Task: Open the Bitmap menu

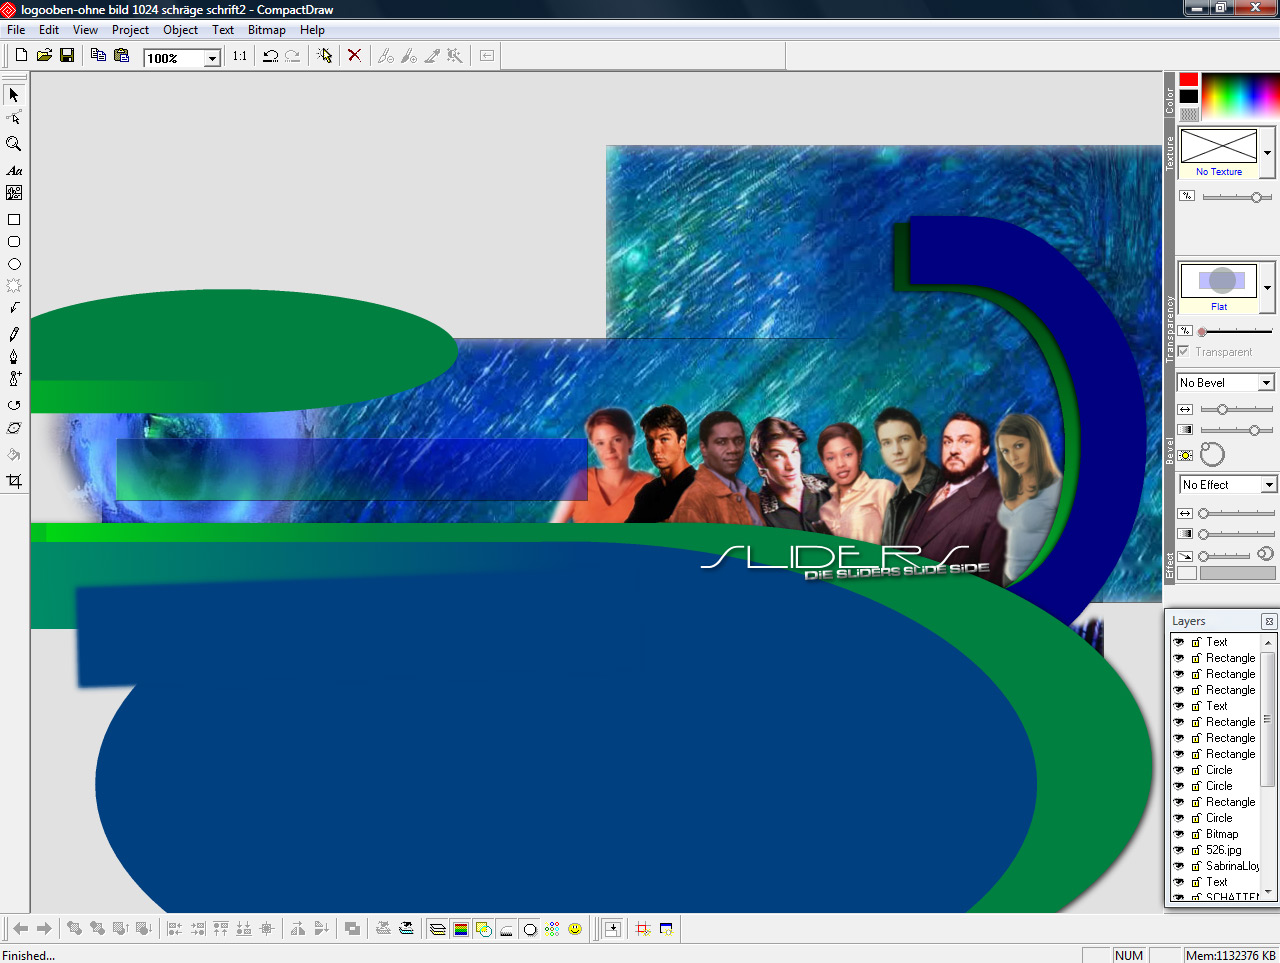Action: tap(267, 30)
